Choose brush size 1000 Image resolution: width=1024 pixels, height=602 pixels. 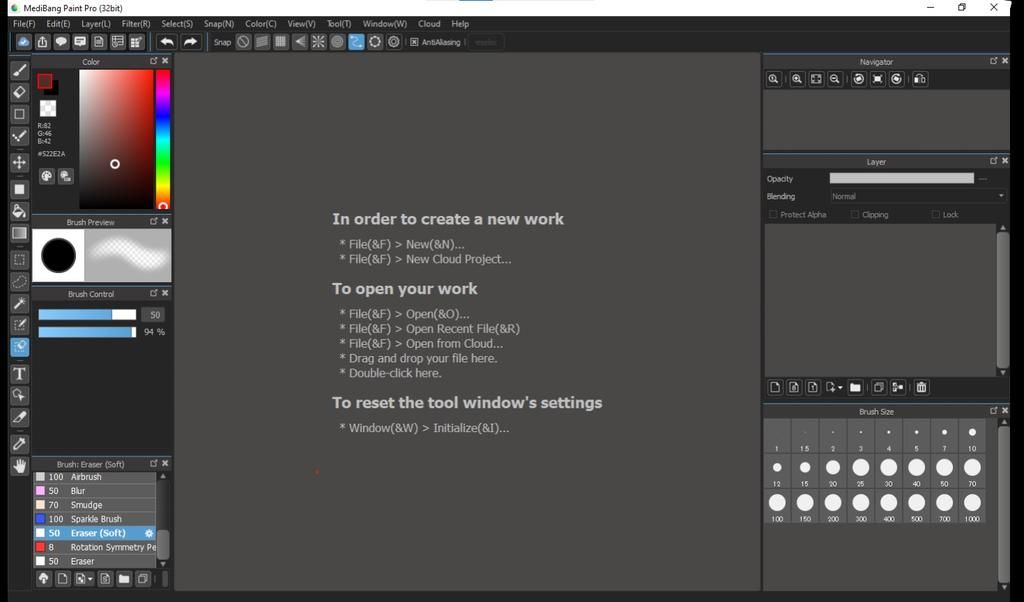point(972,506)
